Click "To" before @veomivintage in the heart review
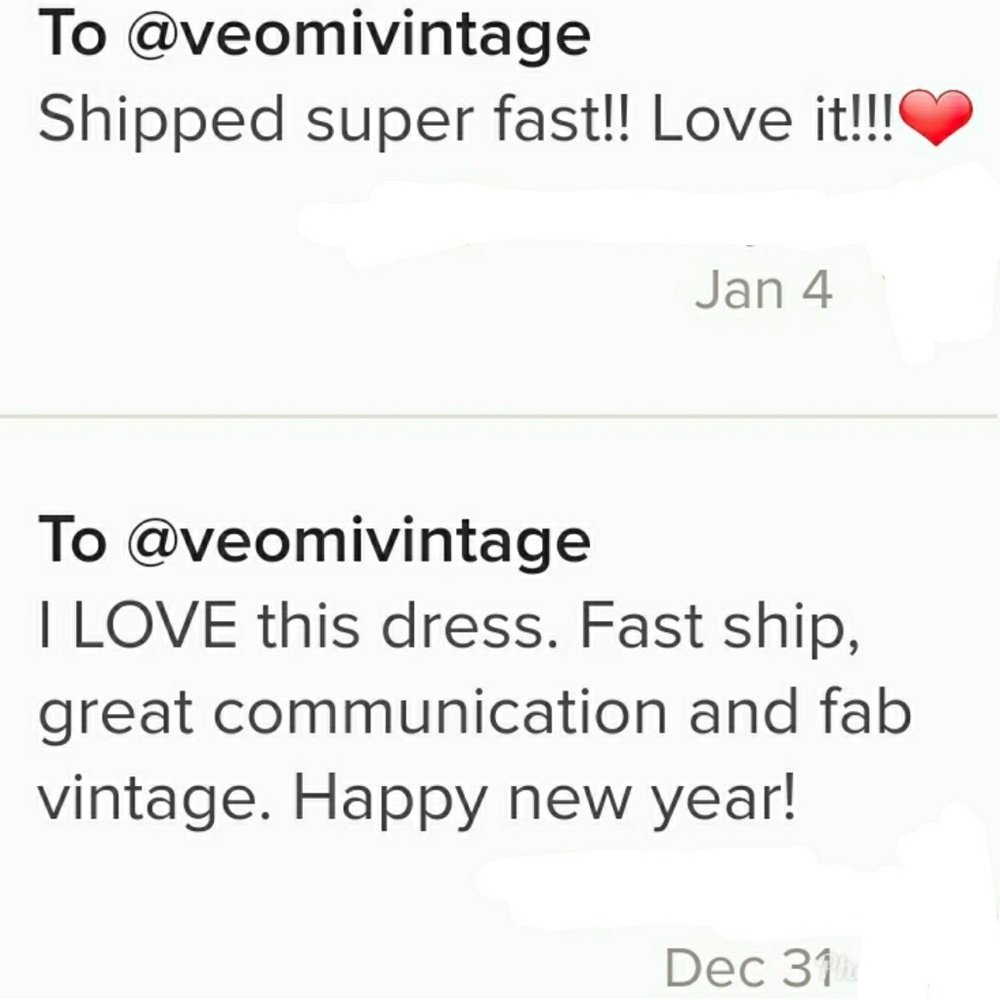 [71, 37]
